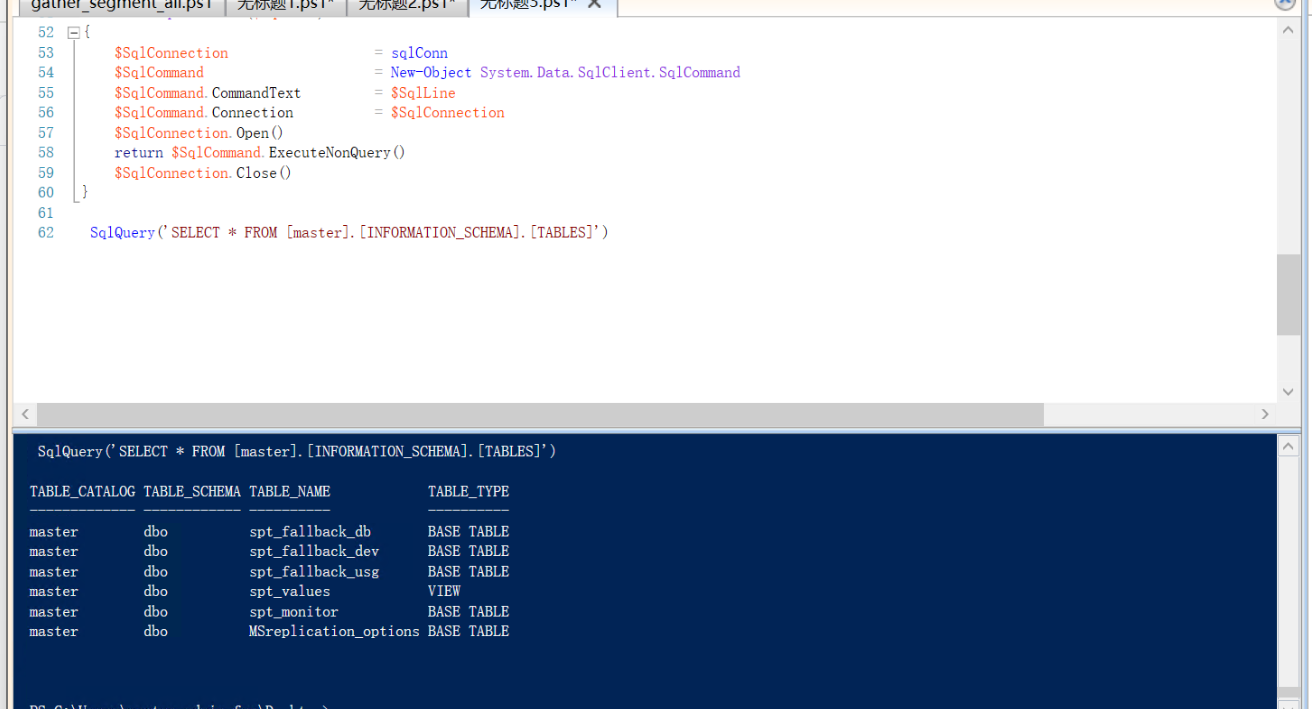
Task: Click the Close() call on line 59
Action: pos(264,173)
